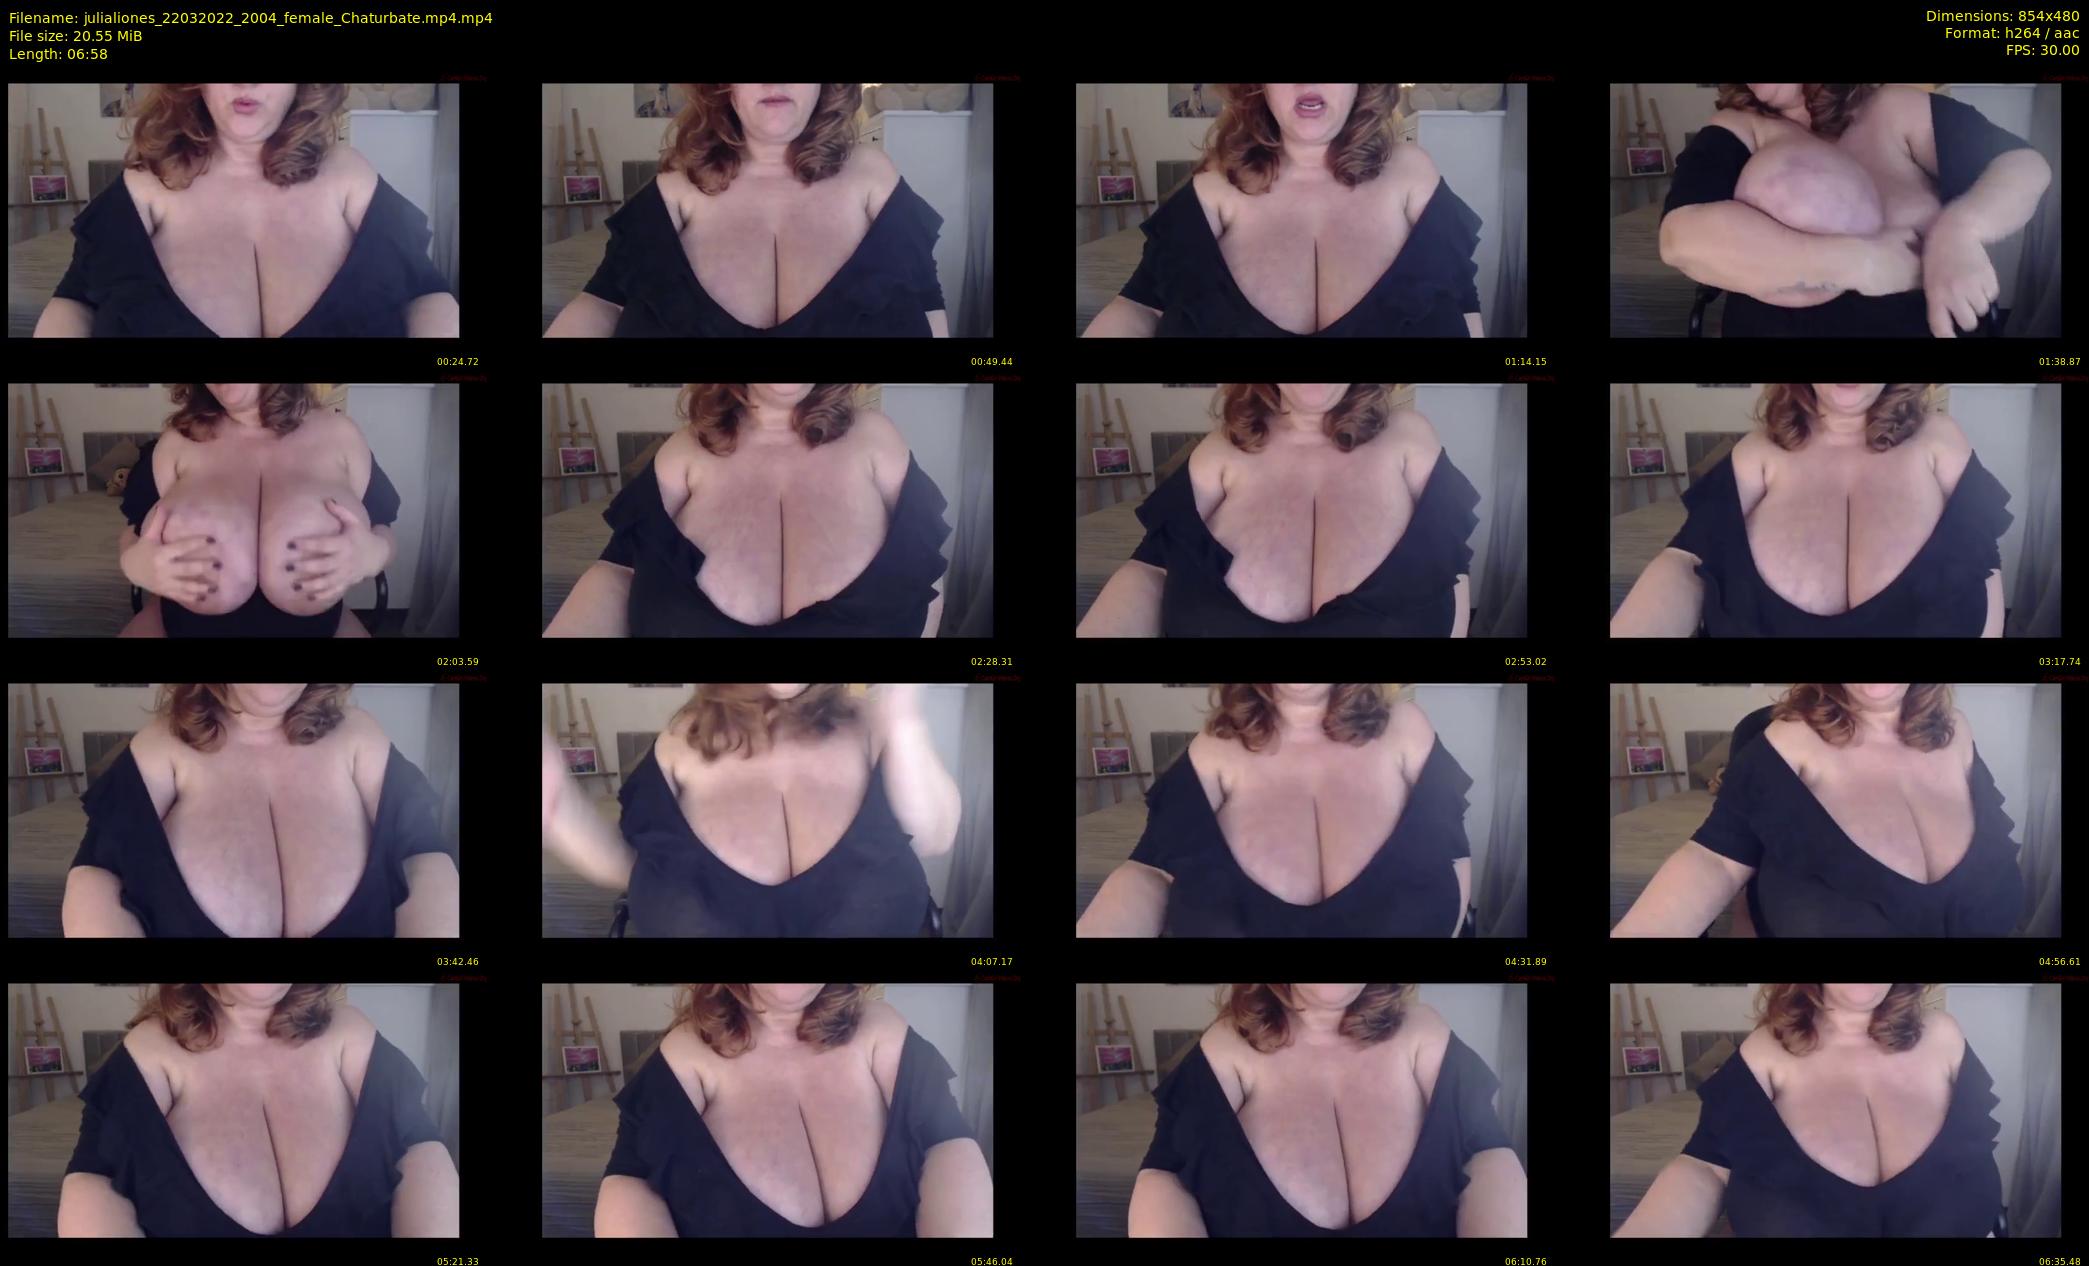The image size is (2089, 1266).
Task: Select the thumbnail frame stamped 03:42.46
Action: (x=233, y=810)
